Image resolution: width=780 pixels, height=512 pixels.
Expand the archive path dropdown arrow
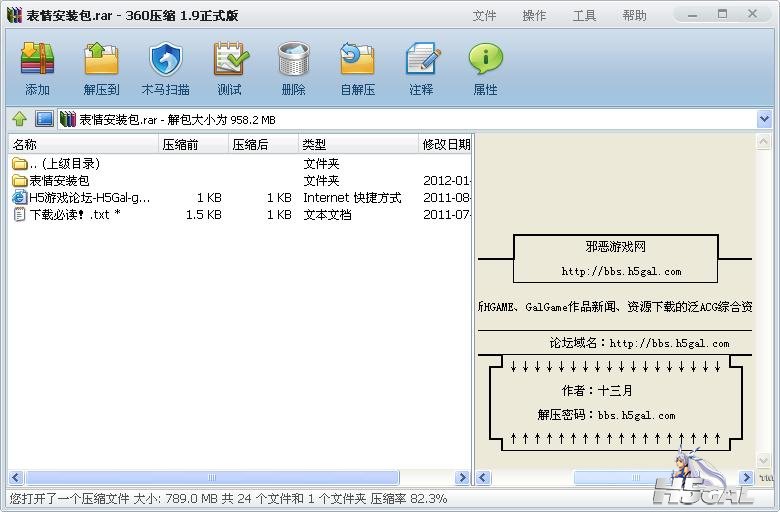(764, 119)
